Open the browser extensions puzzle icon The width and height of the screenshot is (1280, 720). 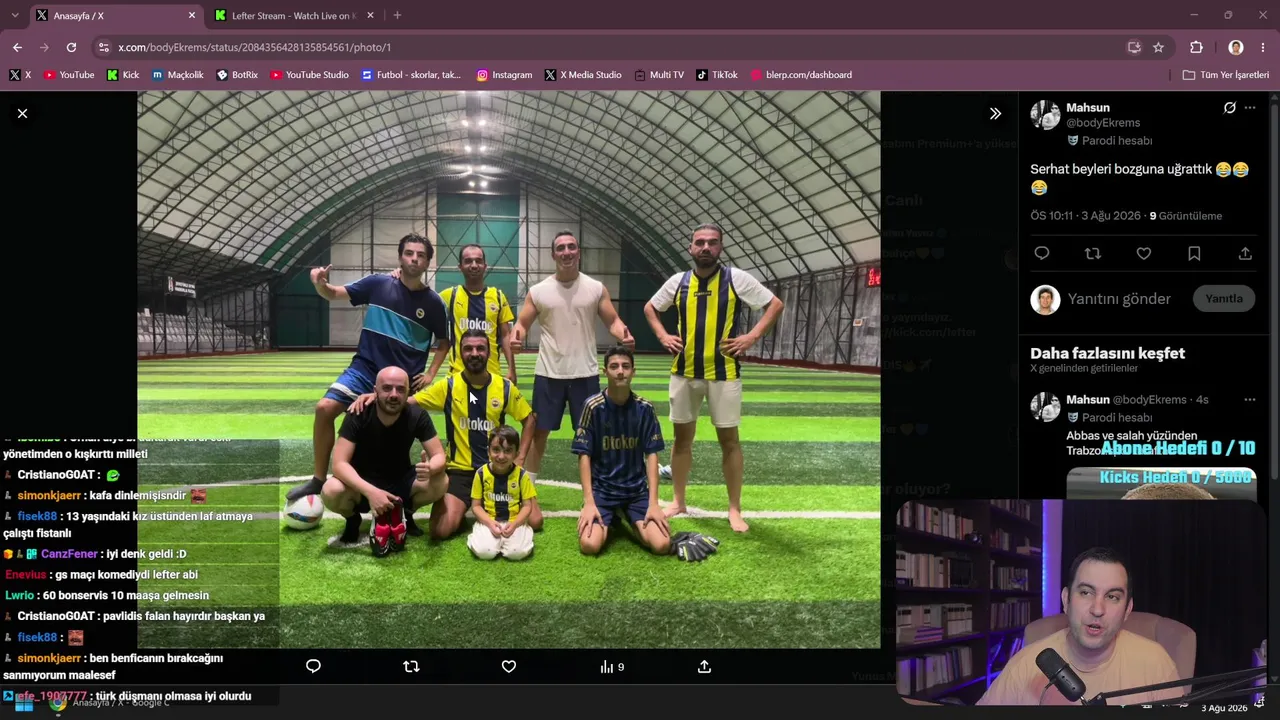1196,47
